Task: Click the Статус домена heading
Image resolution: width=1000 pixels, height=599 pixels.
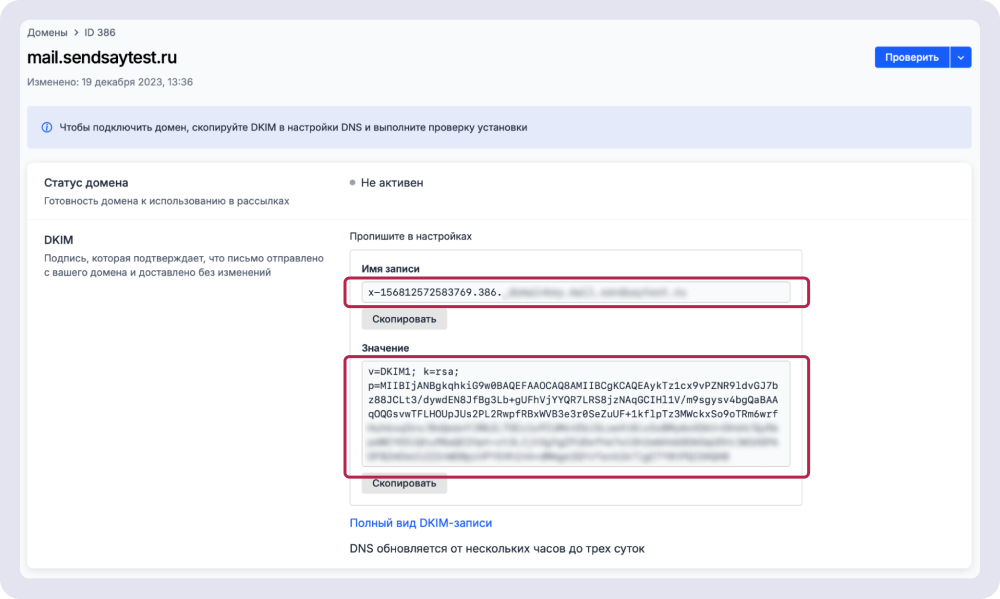Action: 86,183
